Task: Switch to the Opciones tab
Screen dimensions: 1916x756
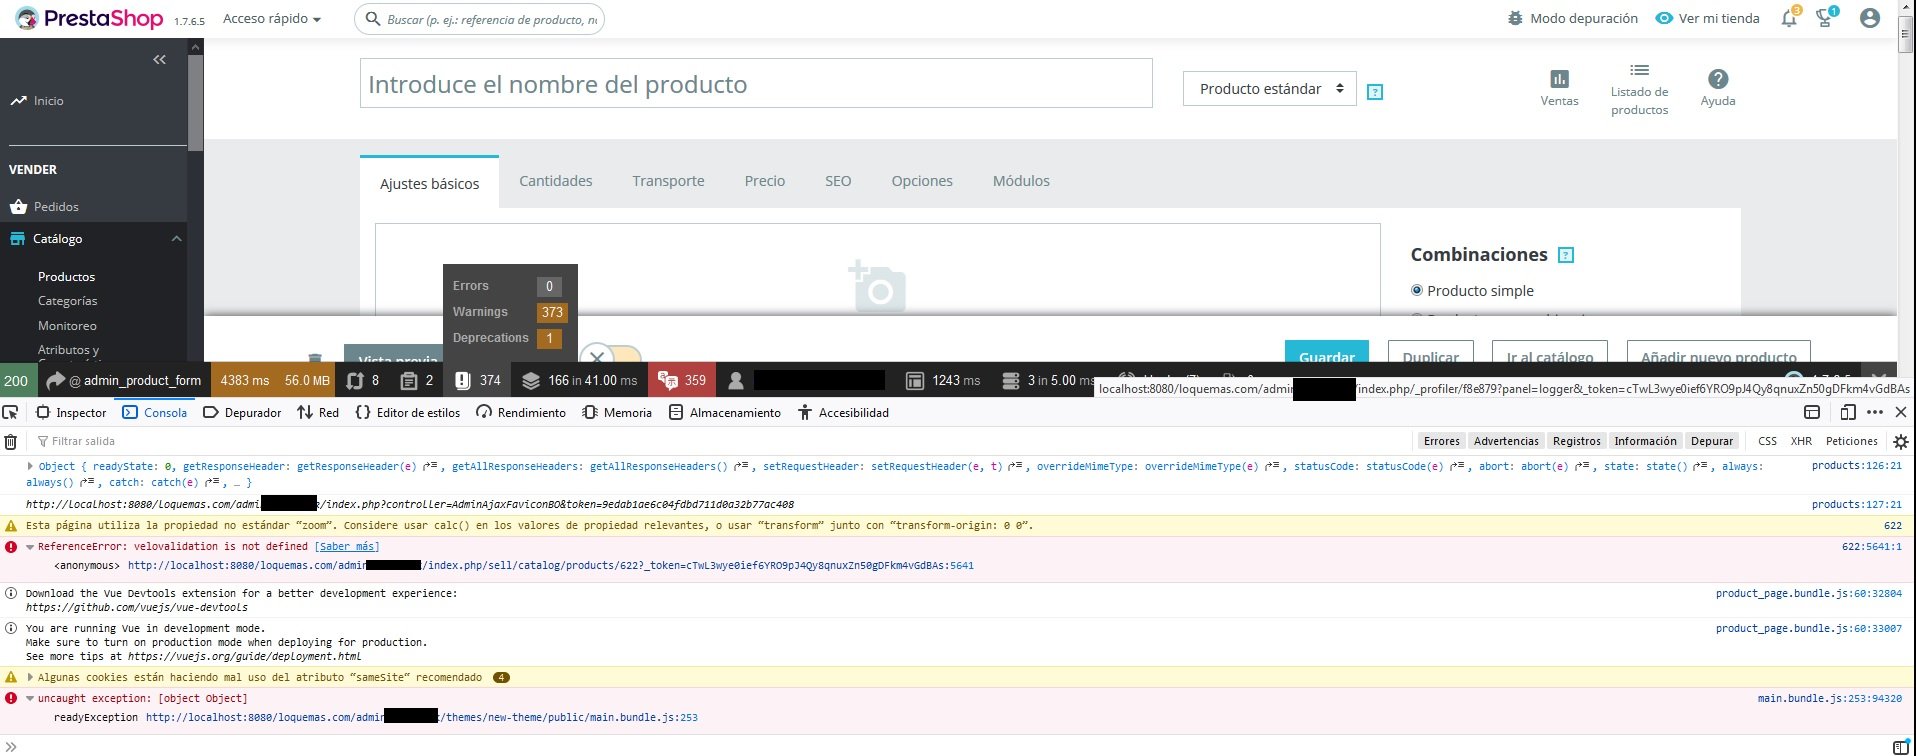Action: click(x=922, y=181)
